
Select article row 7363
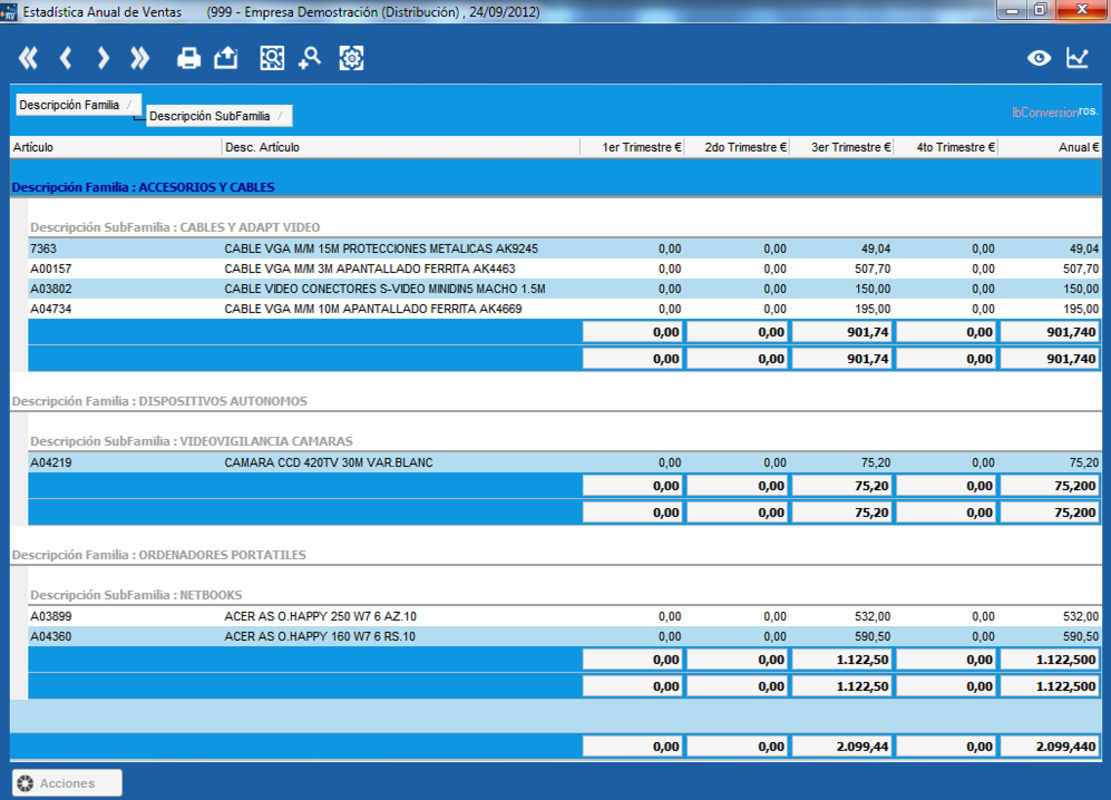coord(564,249)
